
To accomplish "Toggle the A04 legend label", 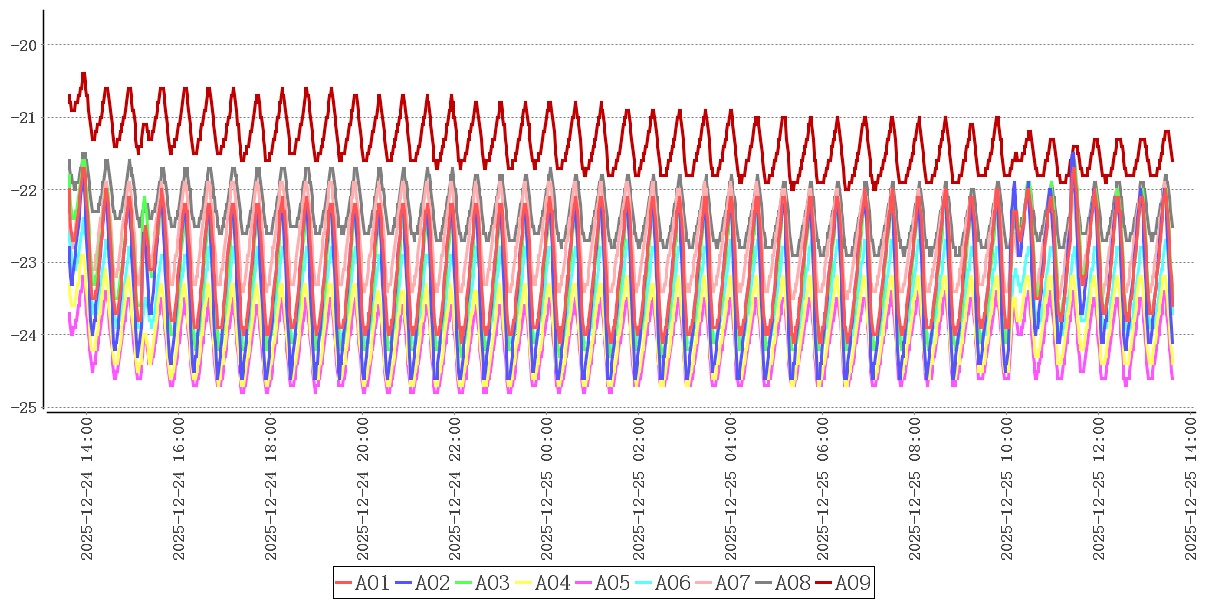I will (x=552, y=583).
